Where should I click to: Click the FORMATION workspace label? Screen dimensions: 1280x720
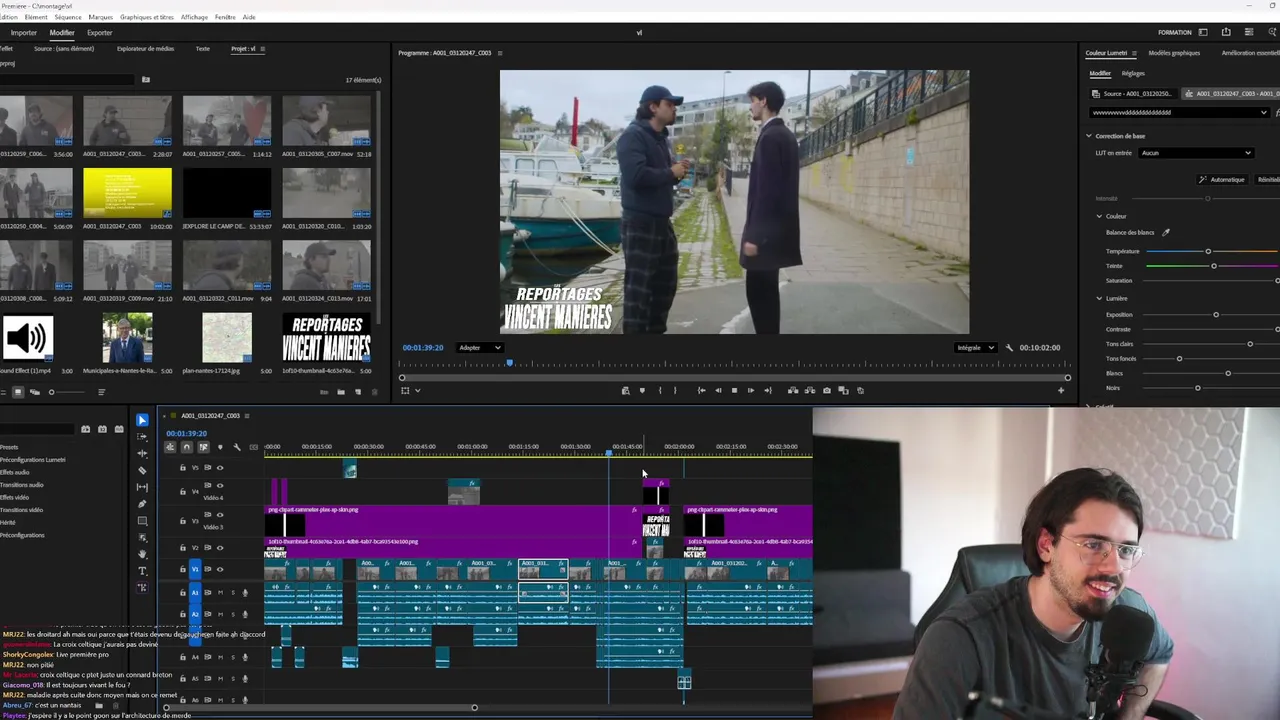pos(1175,32)
